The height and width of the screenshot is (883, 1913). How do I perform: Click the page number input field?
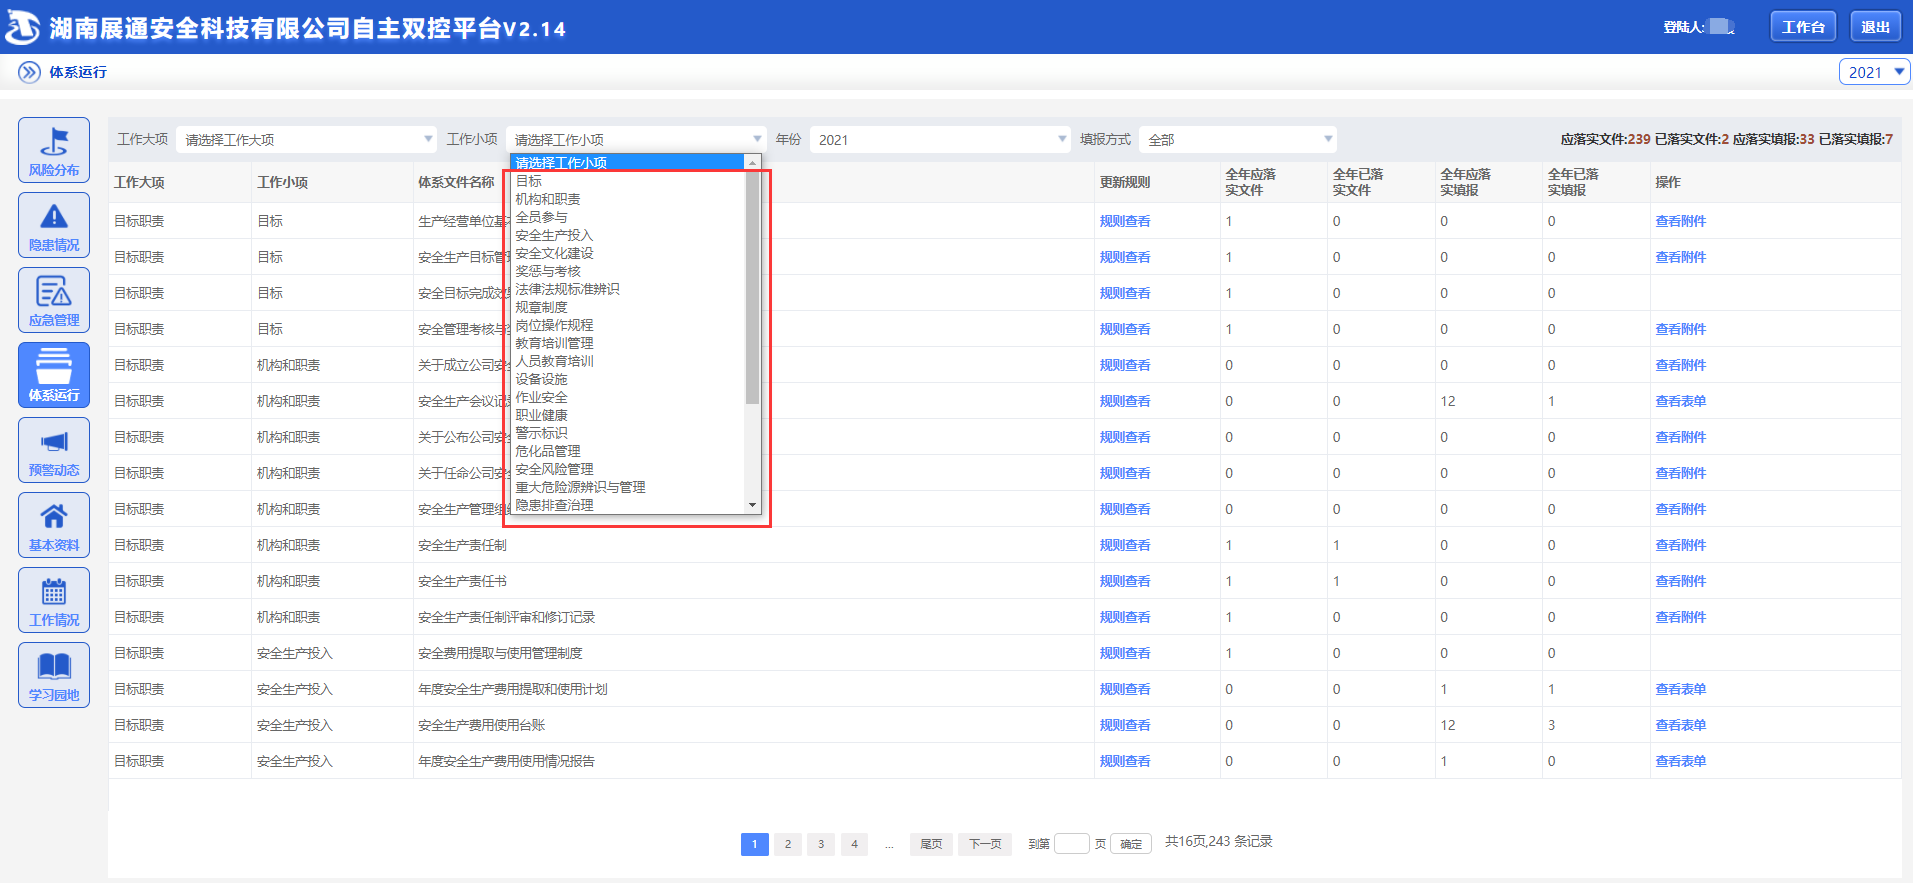click(1072, 843)
